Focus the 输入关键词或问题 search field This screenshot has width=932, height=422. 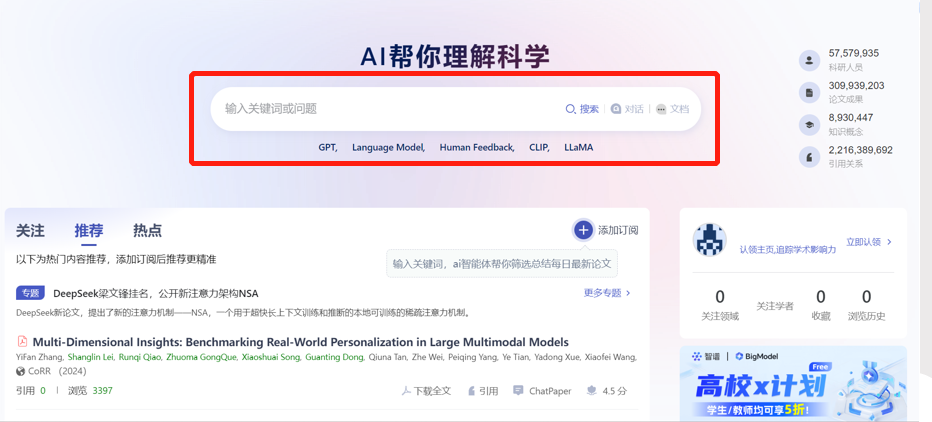click(x=380, y=109)
